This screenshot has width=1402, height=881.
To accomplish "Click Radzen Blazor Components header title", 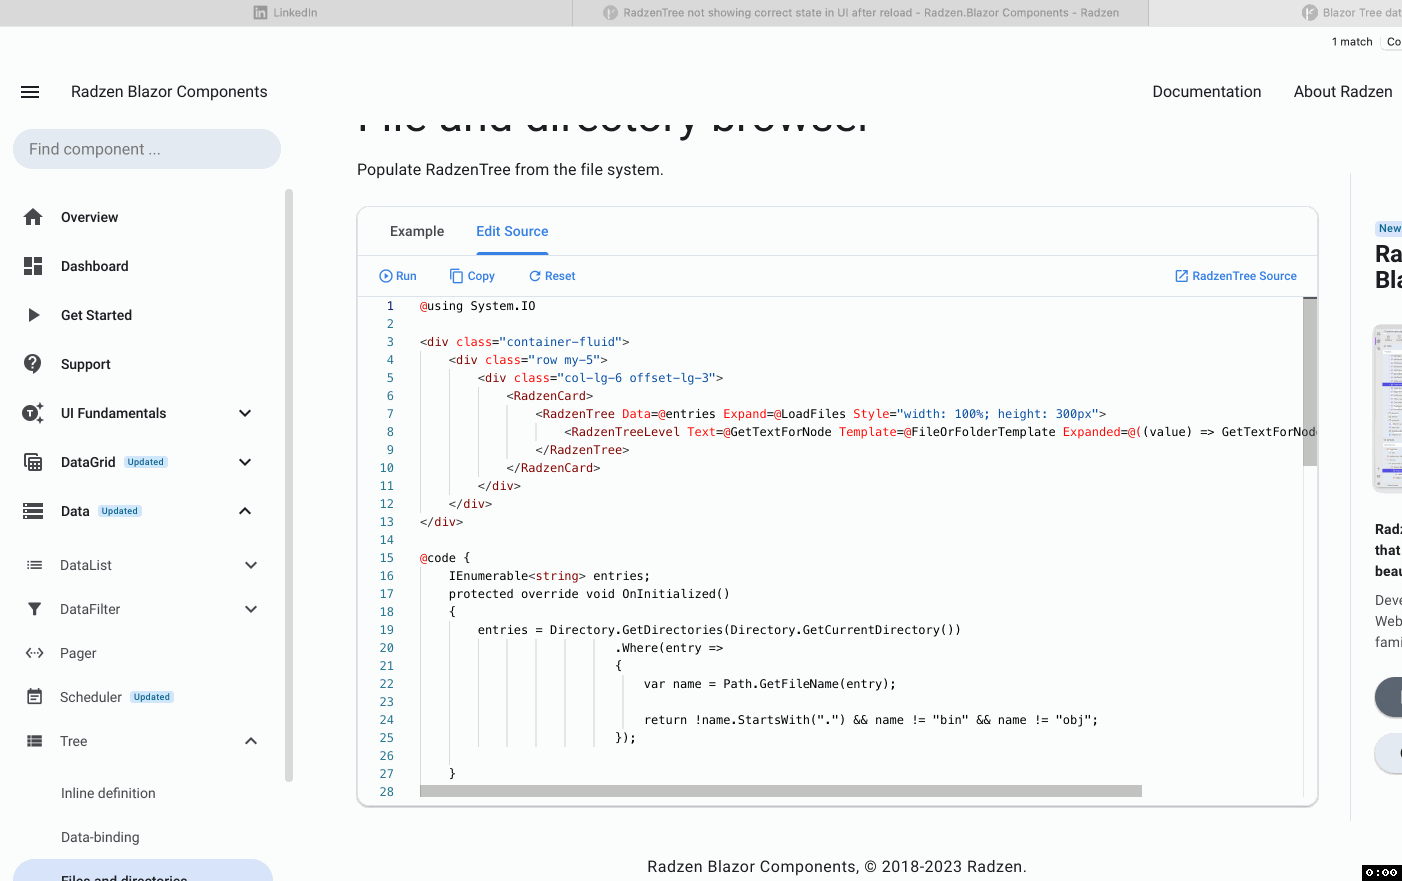I will [169, 92].
